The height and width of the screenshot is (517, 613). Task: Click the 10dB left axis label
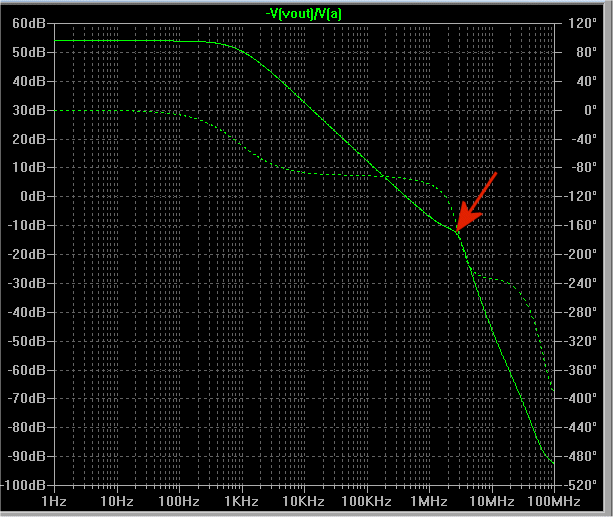(29, 167)
